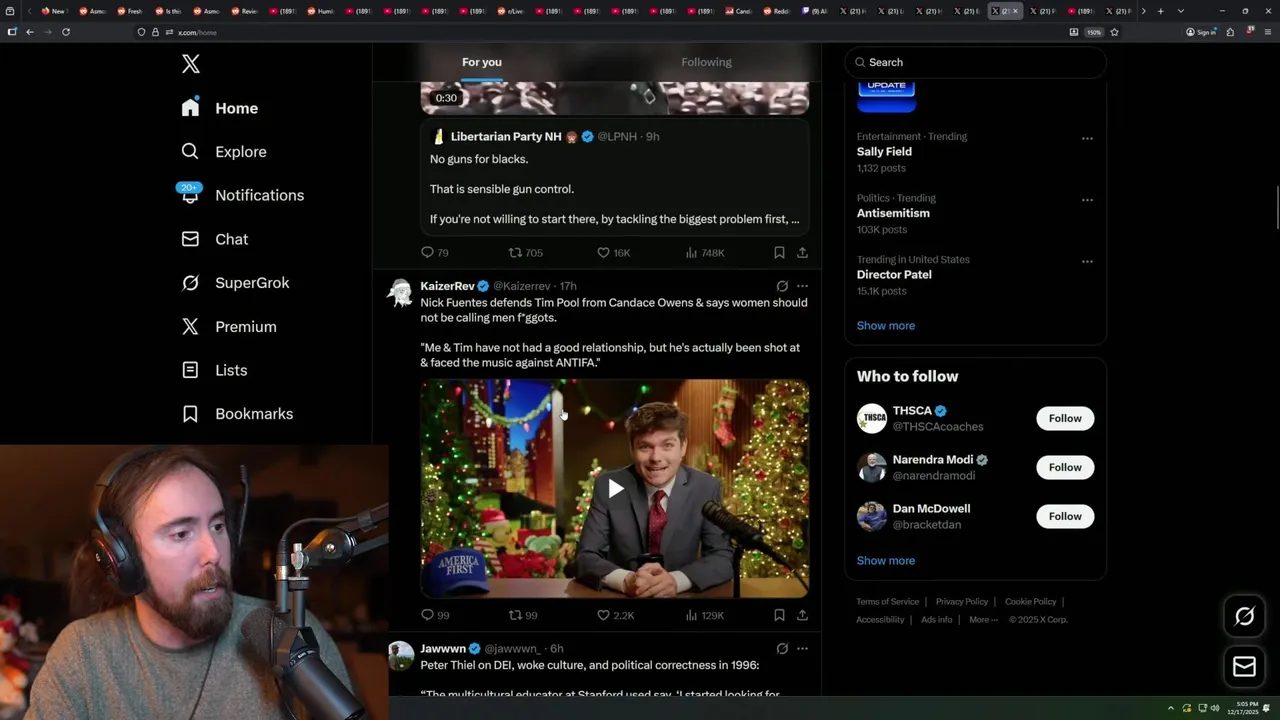View analytics of post with 748K views
The width and height of the screenshot is (1280, 720).
click(704, 253)
